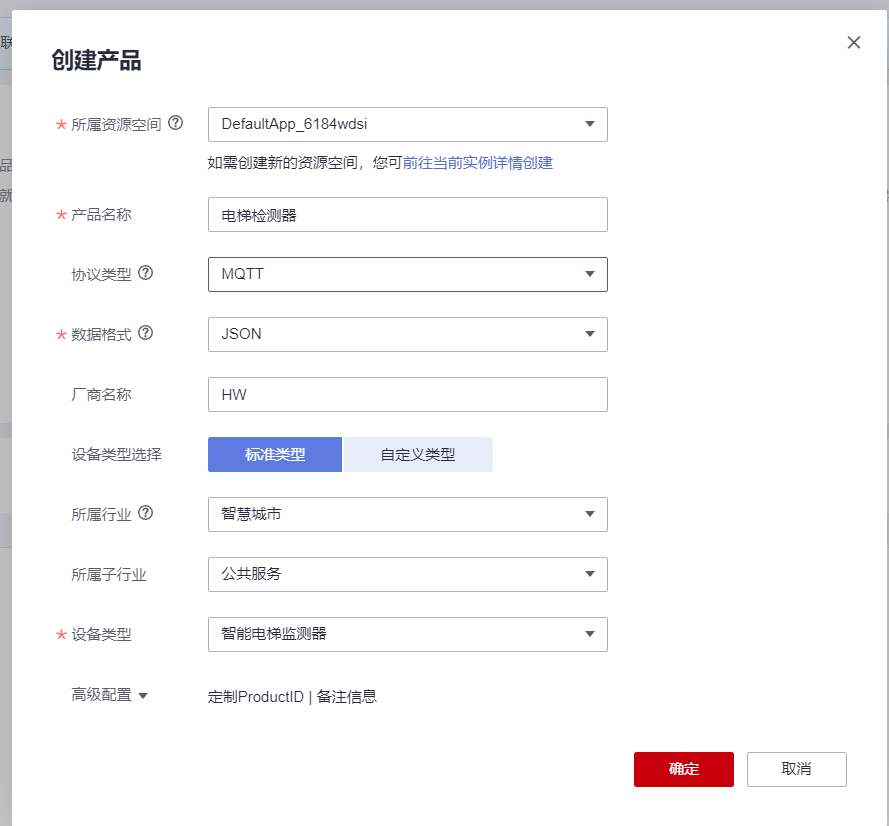The height and width of the screenshot is (826, 889).
Task: Click the 确定 confirm button
Action: tap(684, 769)
